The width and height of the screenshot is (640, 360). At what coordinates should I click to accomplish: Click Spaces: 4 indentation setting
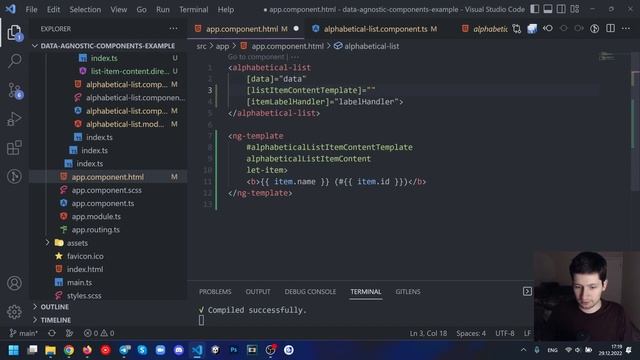point(471,333)
